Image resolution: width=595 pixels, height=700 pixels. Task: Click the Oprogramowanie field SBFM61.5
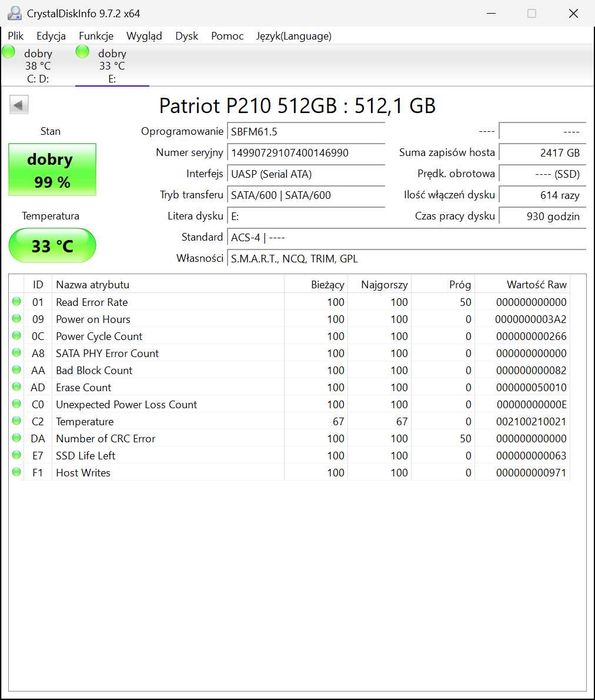click(306, 132)
